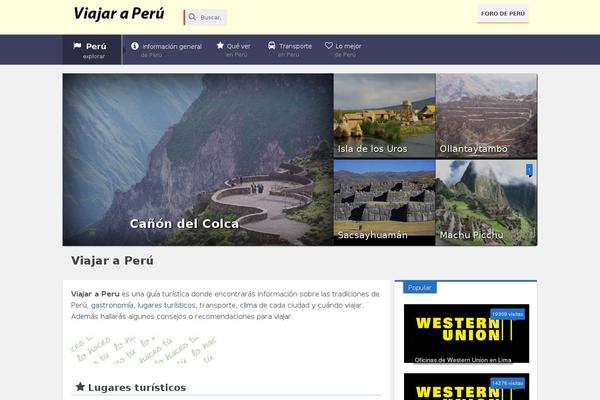Click the 14276 visitas badge
This screenshot has height=400, width=600.
(507, 383)
